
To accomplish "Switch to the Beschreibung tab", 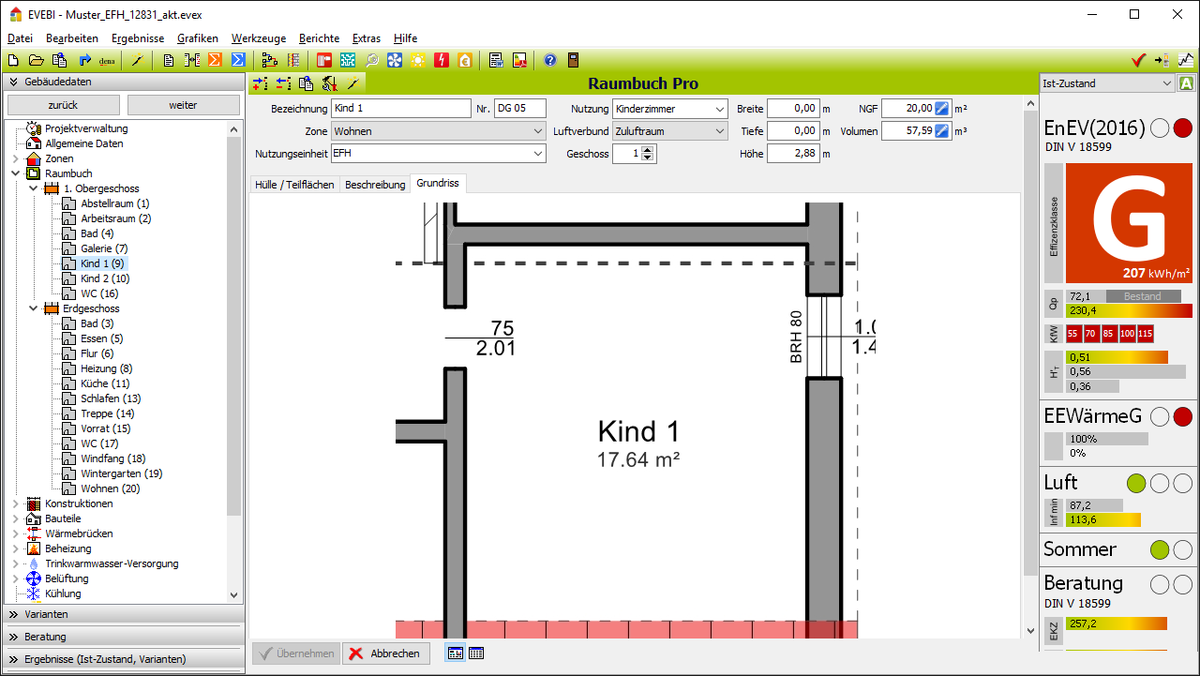I will [x=375, y=185].
